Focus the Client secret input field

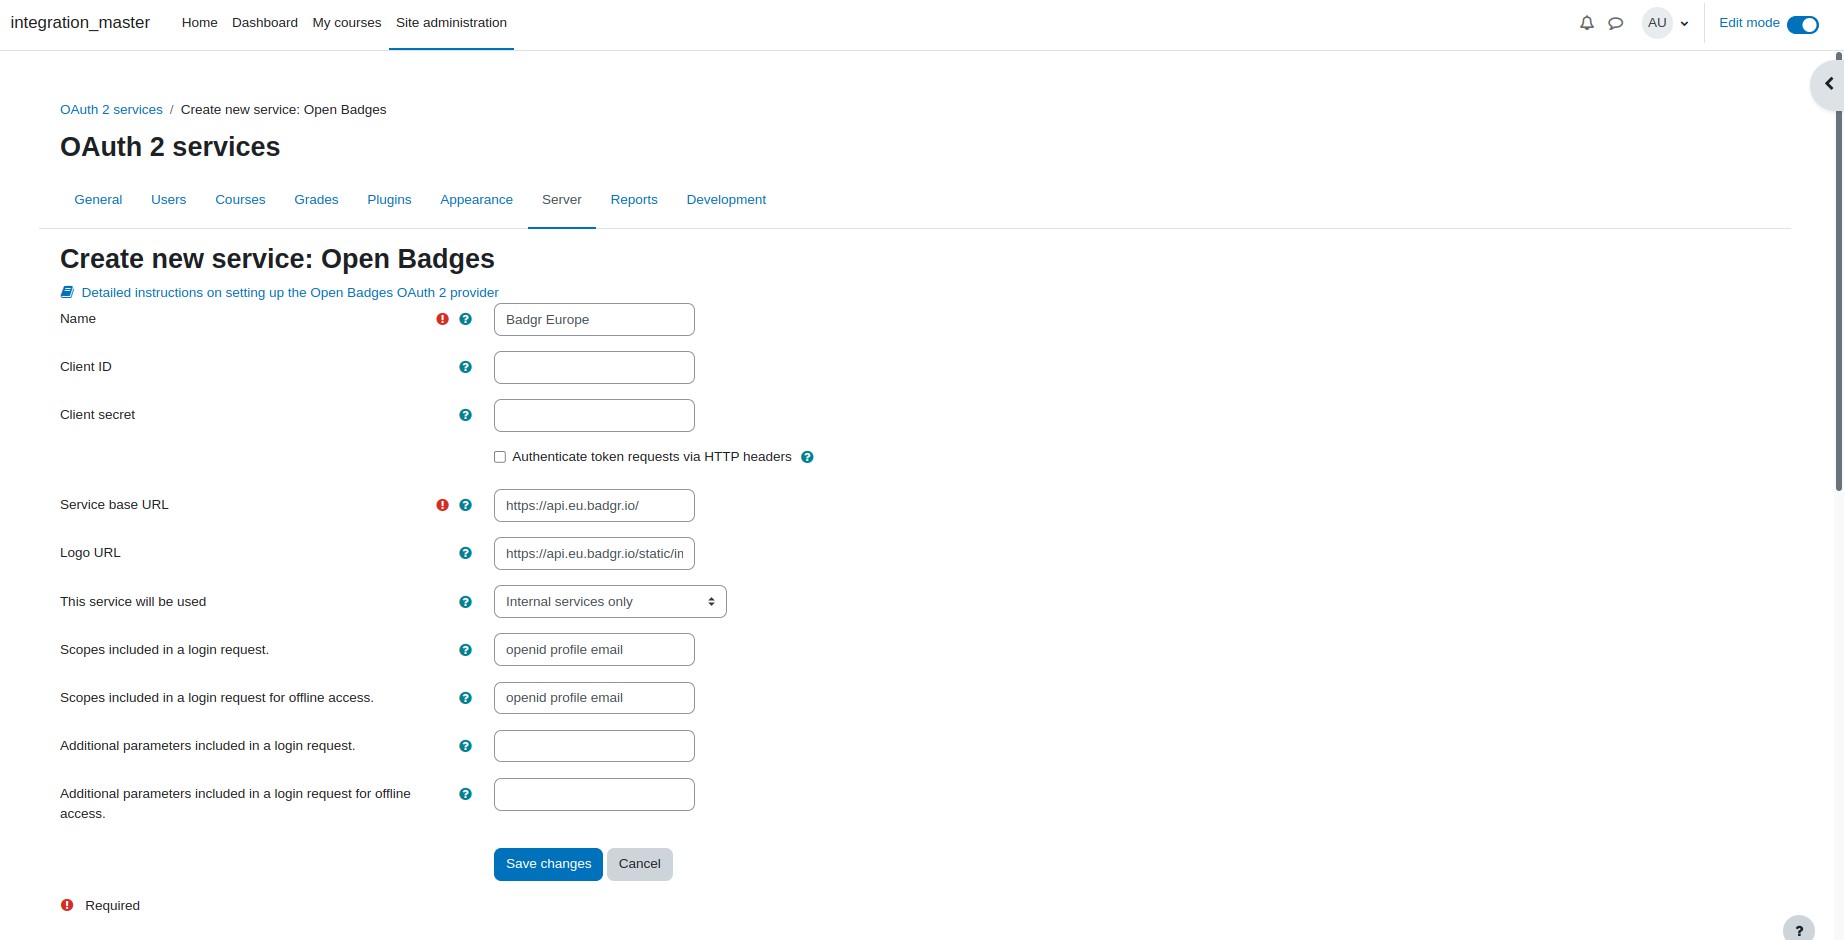pyautogui.click(x=594, y=416)
